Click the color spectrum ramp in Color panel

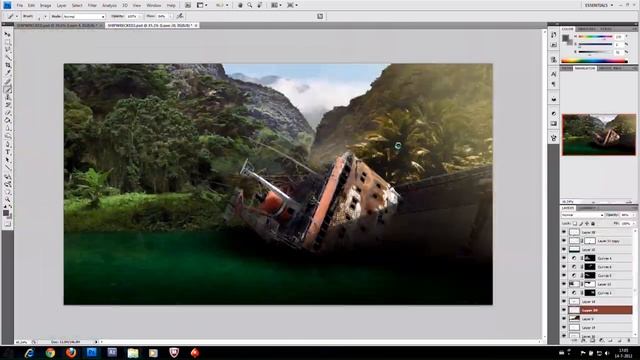click(x=594, y=61)
